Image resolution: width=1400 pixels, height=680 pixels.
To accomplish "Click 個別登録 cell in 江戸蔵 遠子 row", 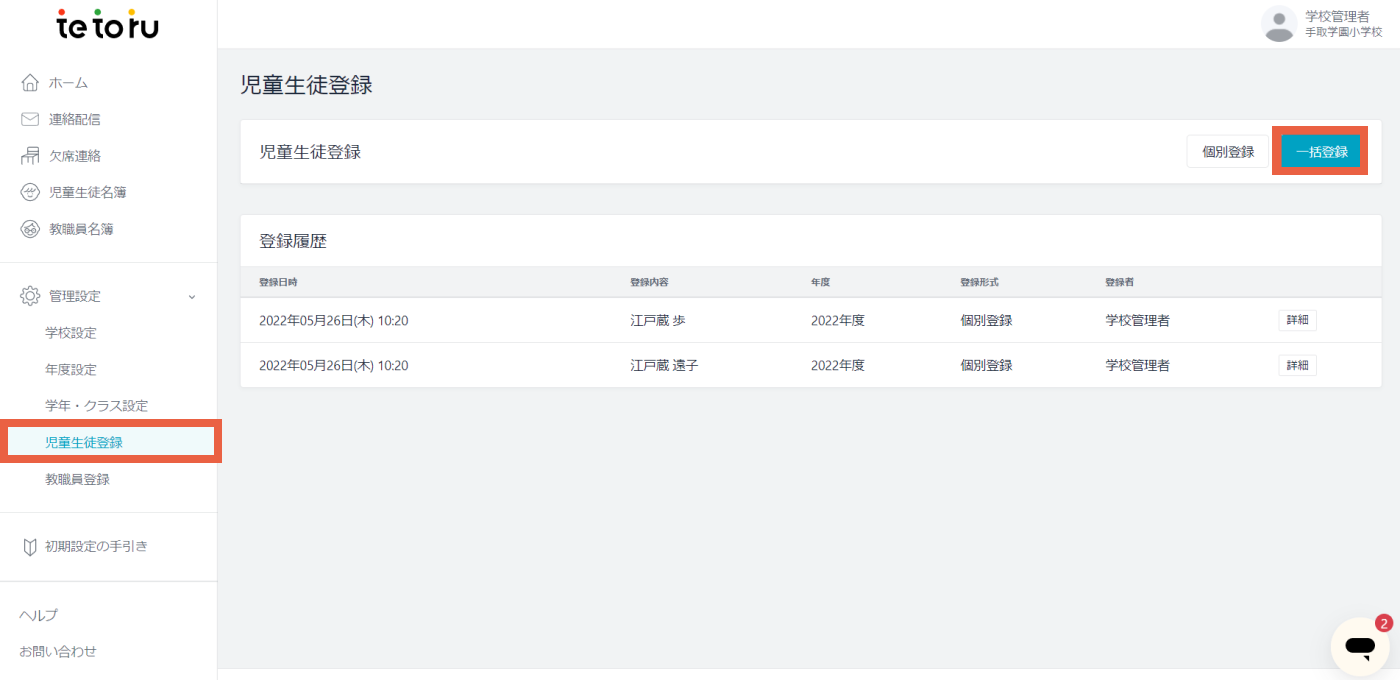I will tap(986, 365).
